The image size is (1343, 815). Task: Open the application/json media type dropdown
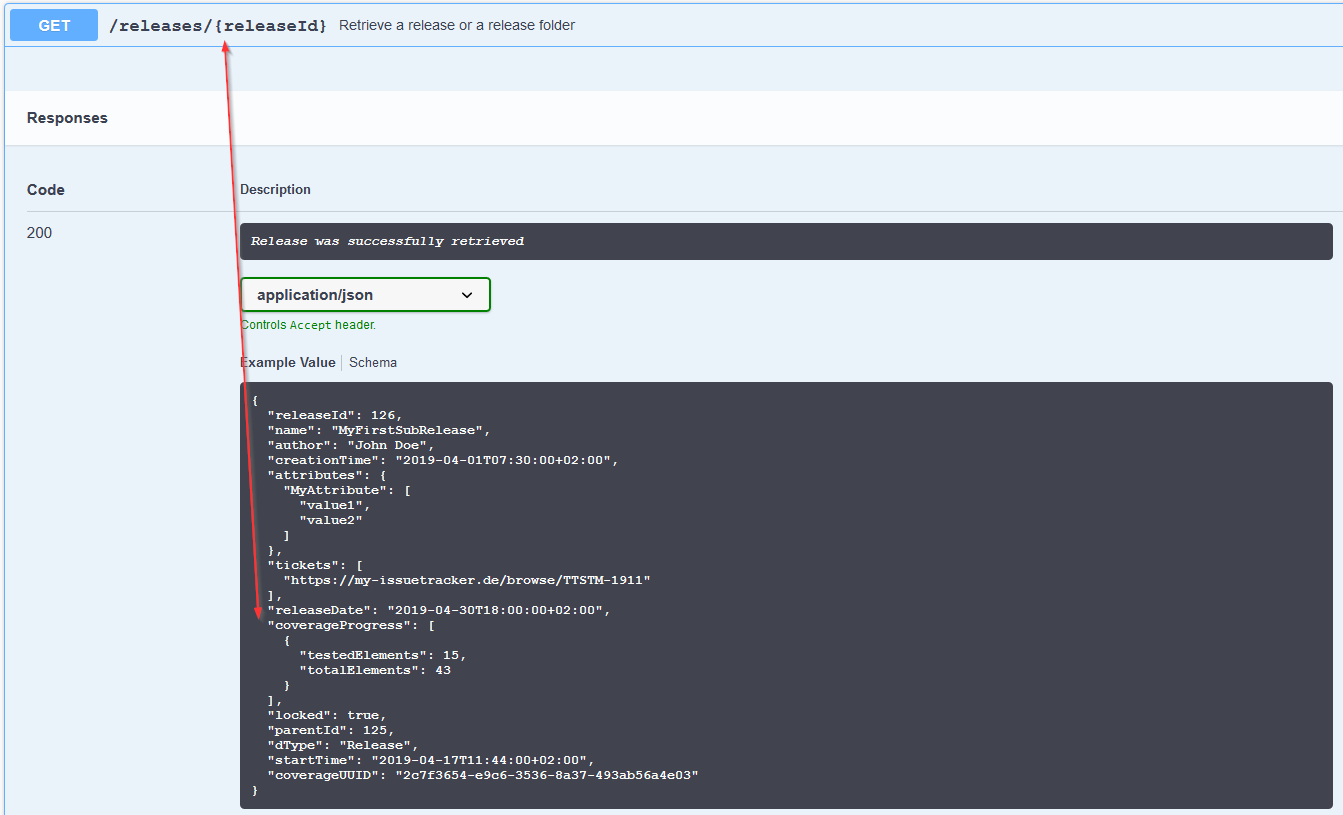[365, 295]
